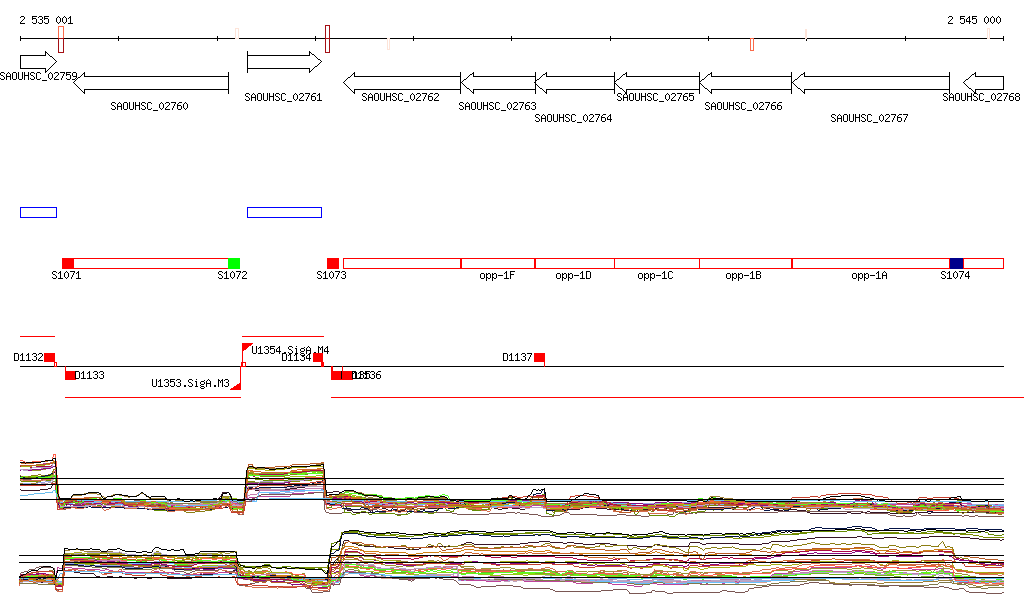Click the D1133 red marker square
The width and height of the screenshot is (1024, 611).
click(70, 375)
